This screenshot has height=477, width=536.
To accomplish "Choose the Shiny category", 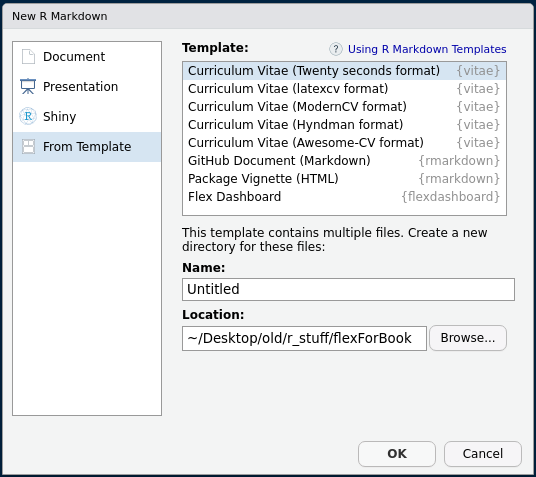I will point(87,117).
